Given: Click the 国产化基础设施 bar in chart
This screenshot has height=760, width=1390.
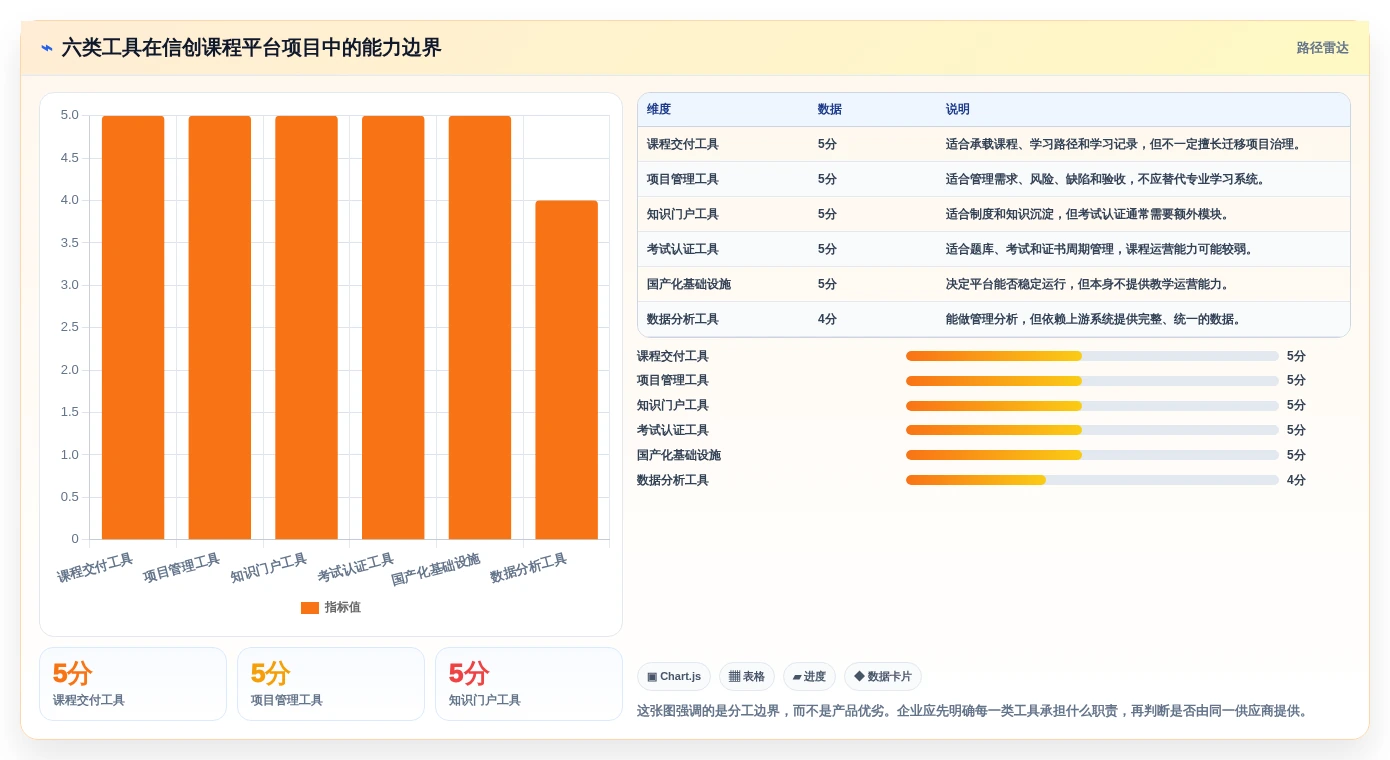Looking at the screenshot, I should pyautogui.click(x=480, y=328).
